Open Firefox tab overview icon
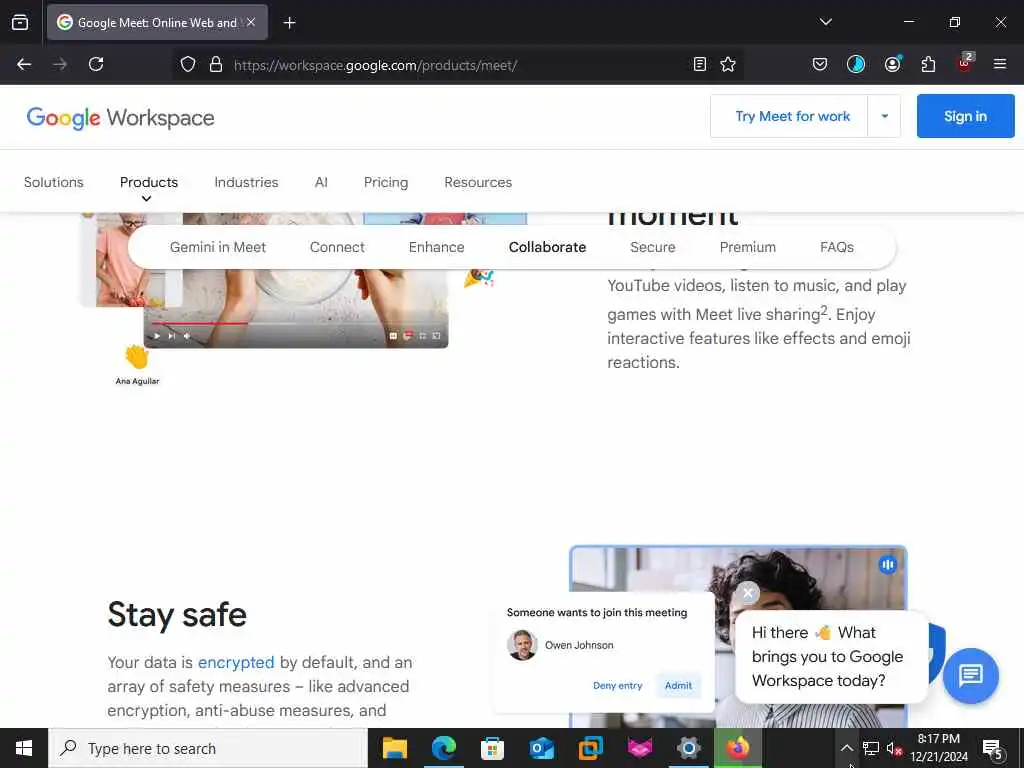 20,23
